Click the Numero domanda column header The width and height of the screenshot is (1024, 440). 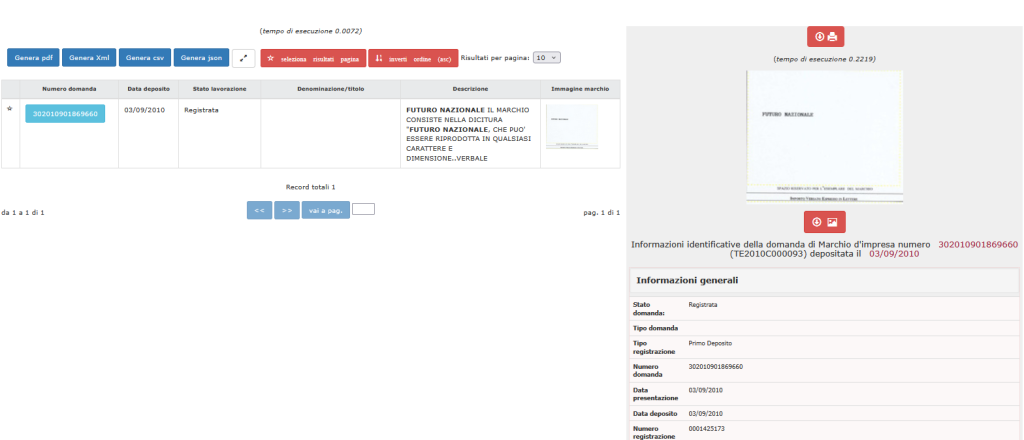click(68, 89)
